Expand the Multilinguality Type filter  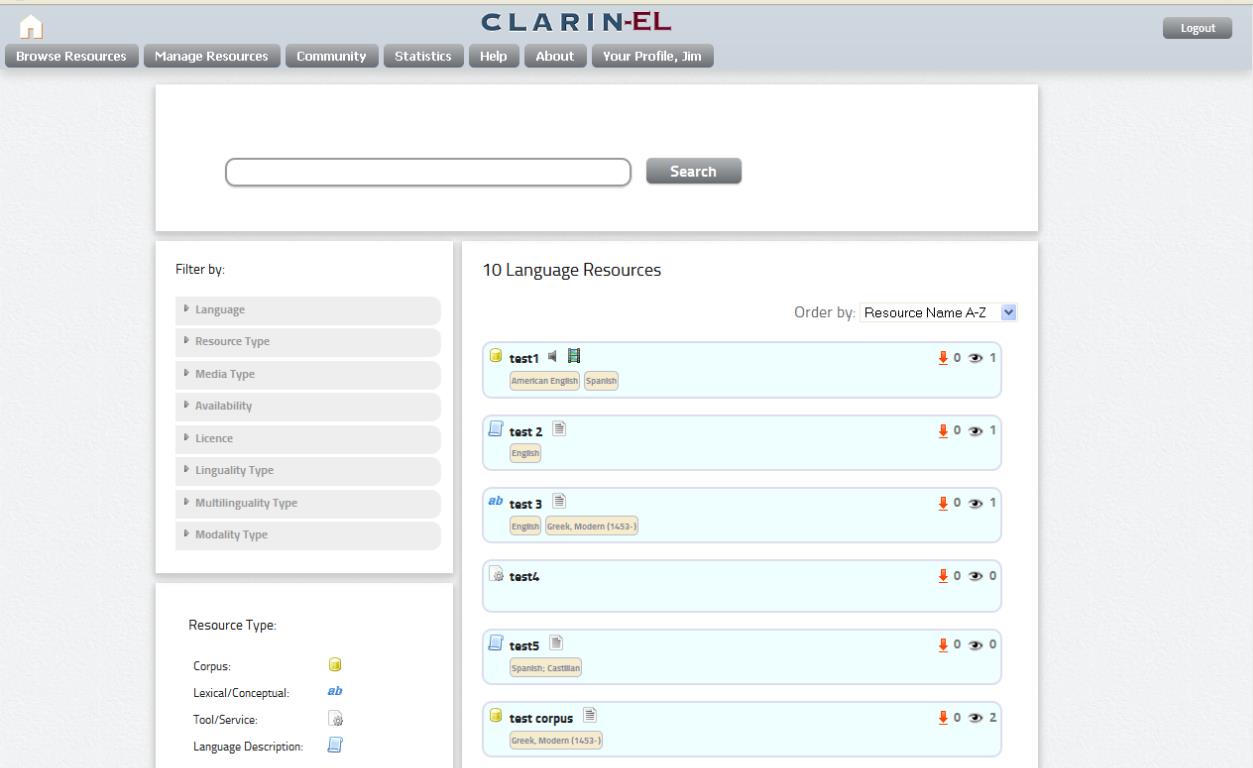click(x=308, y=502)
